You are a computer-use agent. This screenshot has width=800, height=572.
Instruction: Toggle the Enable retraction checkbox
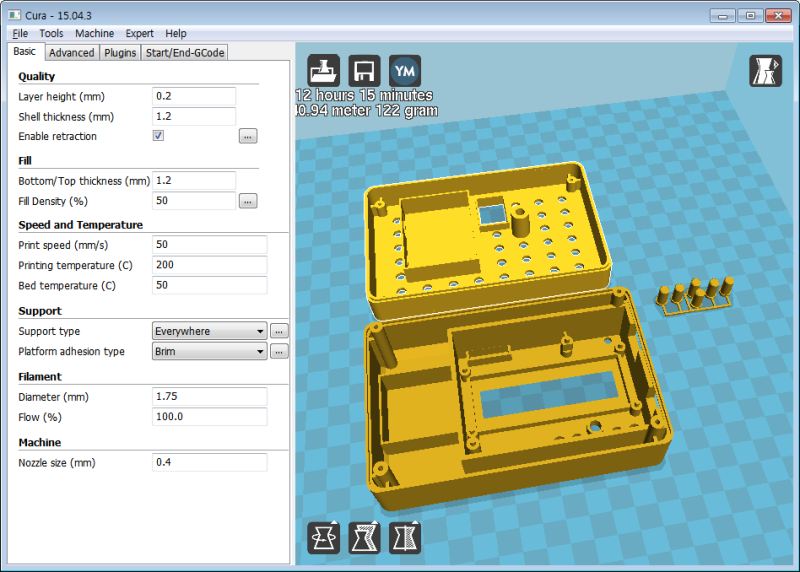point(158,136)
